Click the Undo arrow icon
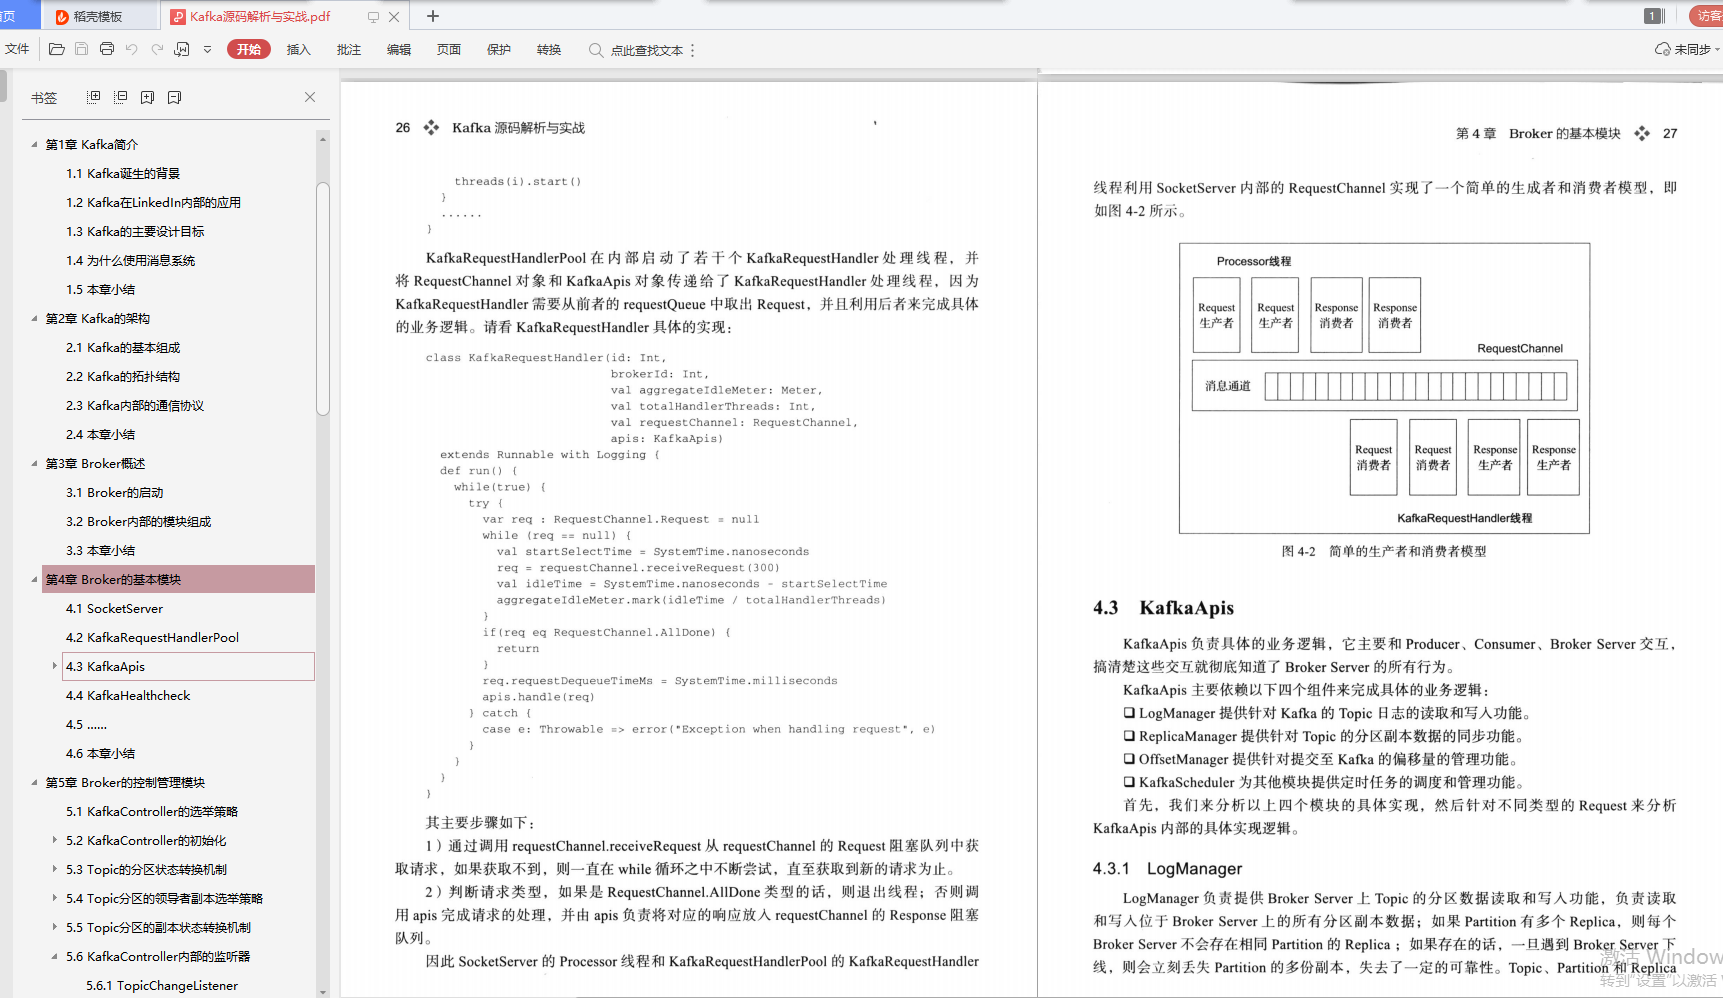Viewport: 1723px width, 998px height. (132, 49)
